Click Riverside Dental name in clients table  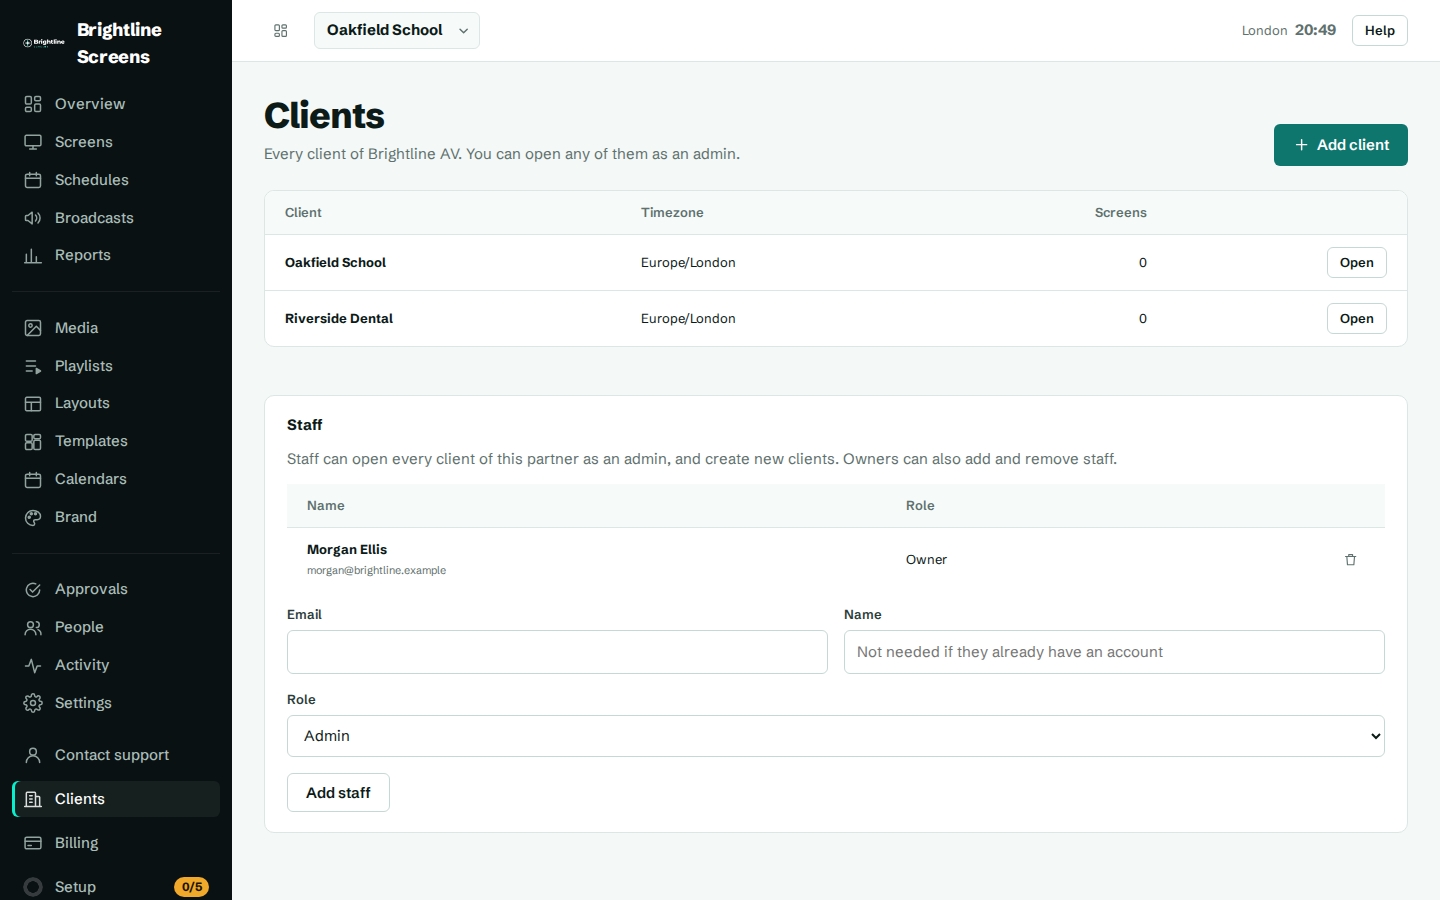(x=339, y=319)
